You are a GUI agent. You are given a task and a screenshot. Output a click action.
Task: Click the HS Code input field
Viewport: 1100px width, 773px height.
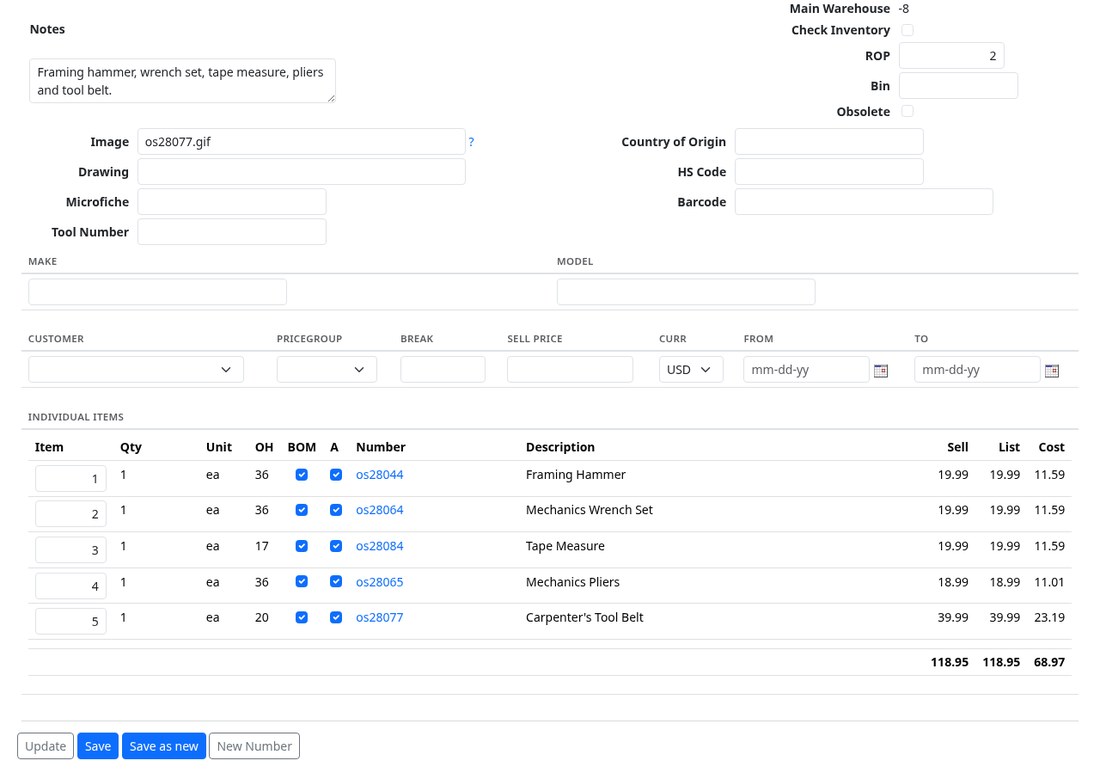click(829, 172)
